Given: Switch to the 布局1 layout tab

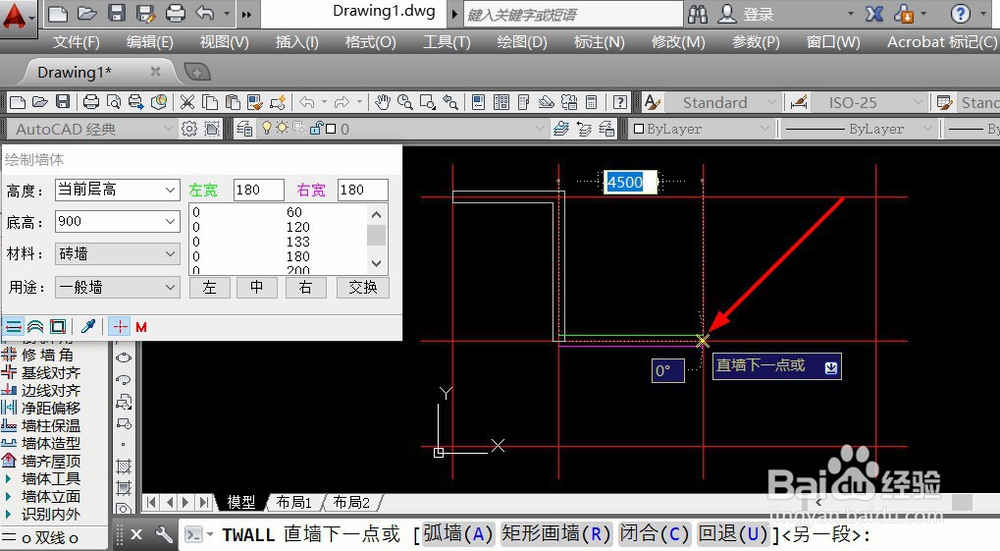Looking at the screenshot, I should click(293, 503).
